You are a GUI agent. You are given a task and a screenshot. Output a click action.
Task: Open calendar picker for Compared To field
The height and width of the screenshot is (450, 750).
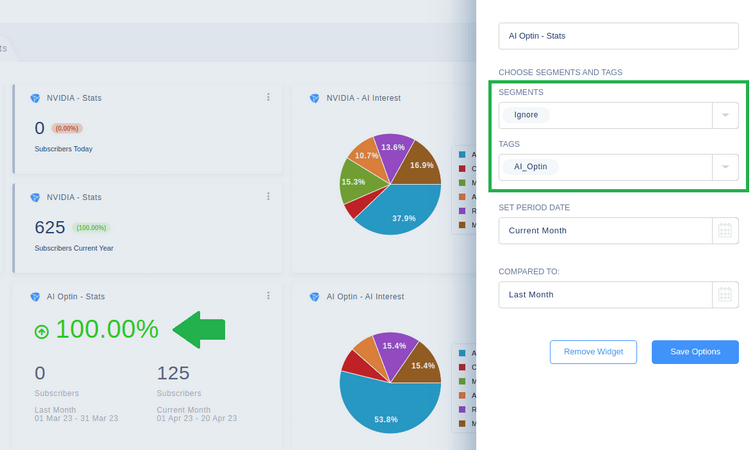[725, 295]
